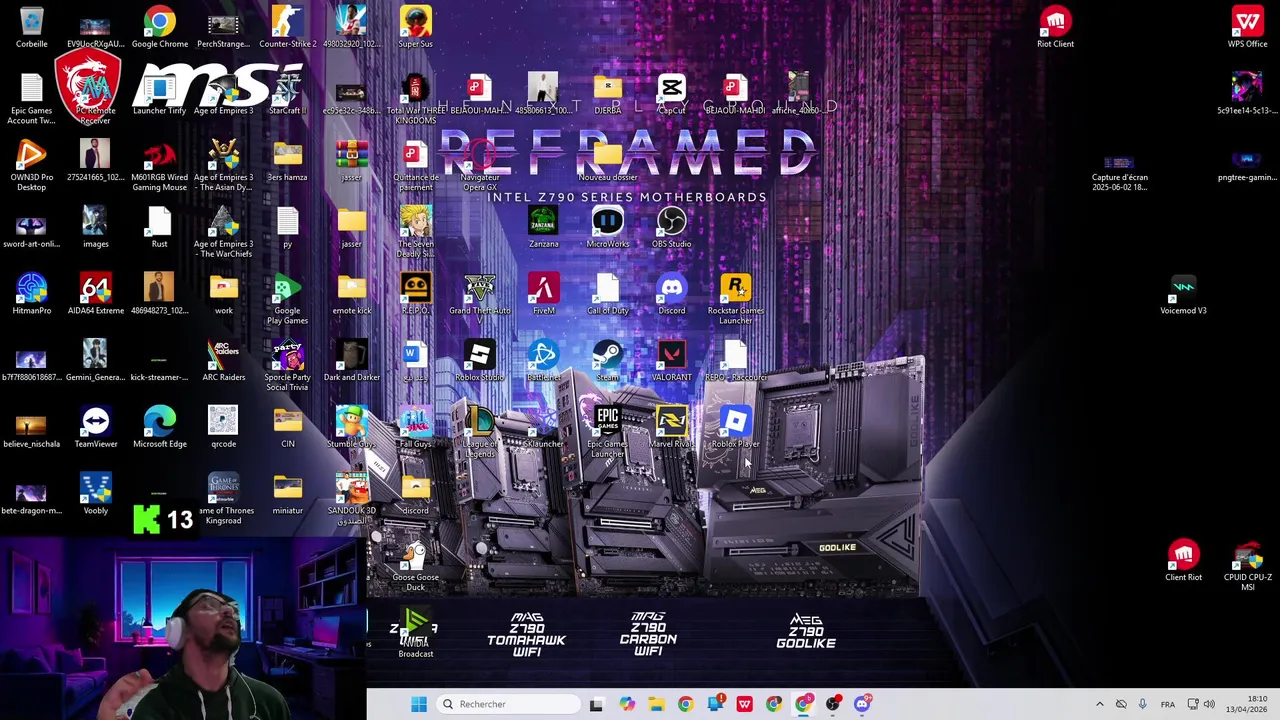Launch the Discord desktop shortcut
Image resolution: width=1280 pixels, height=720 pixels.
tap(671, 294)
